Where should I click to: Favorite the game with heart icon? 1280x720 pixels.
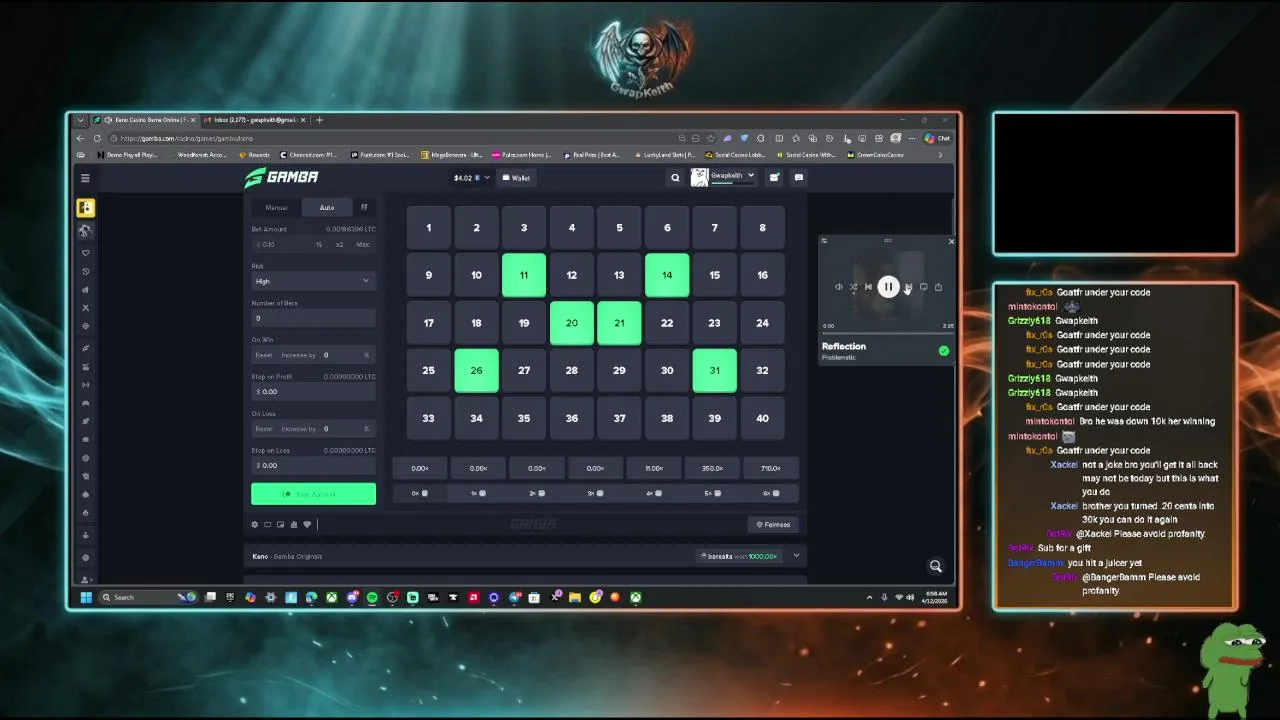click(307, 524)
